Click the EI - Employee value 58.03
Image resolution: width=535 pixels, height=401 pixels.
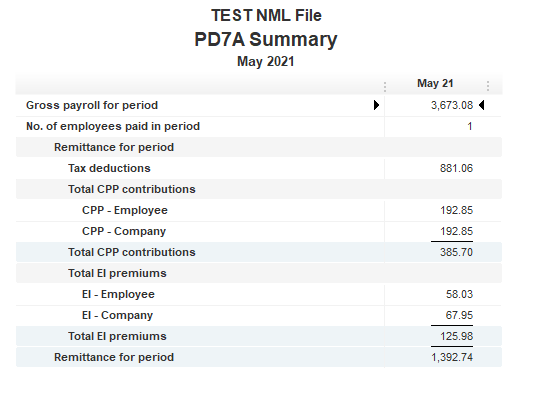point(459,294)
